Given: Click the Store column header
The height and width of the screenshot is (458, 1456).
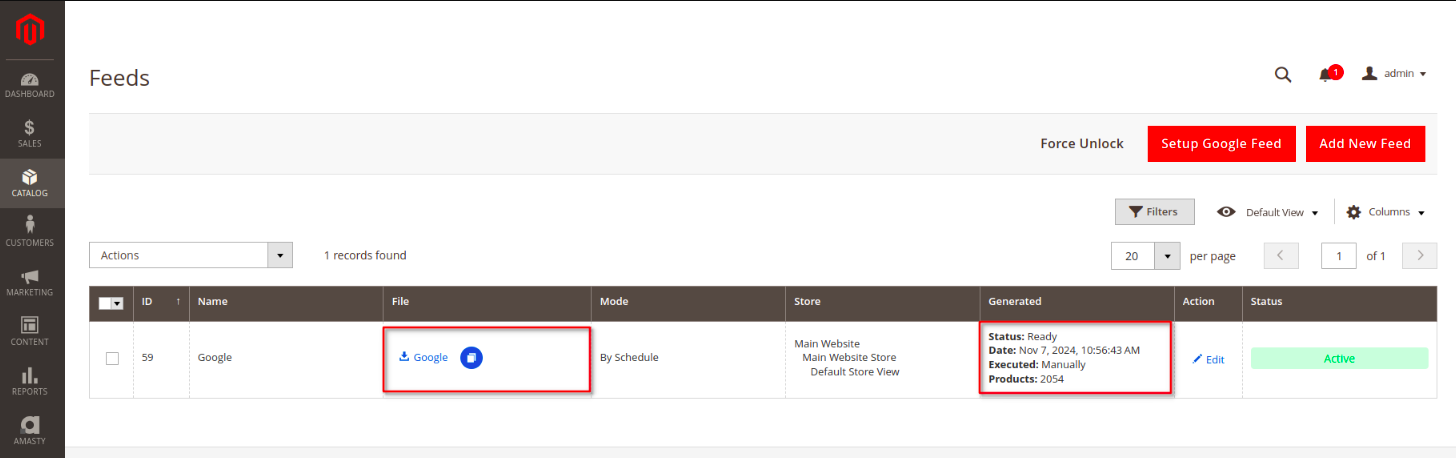Looking at the screenshot, I should tap(882, 302).
